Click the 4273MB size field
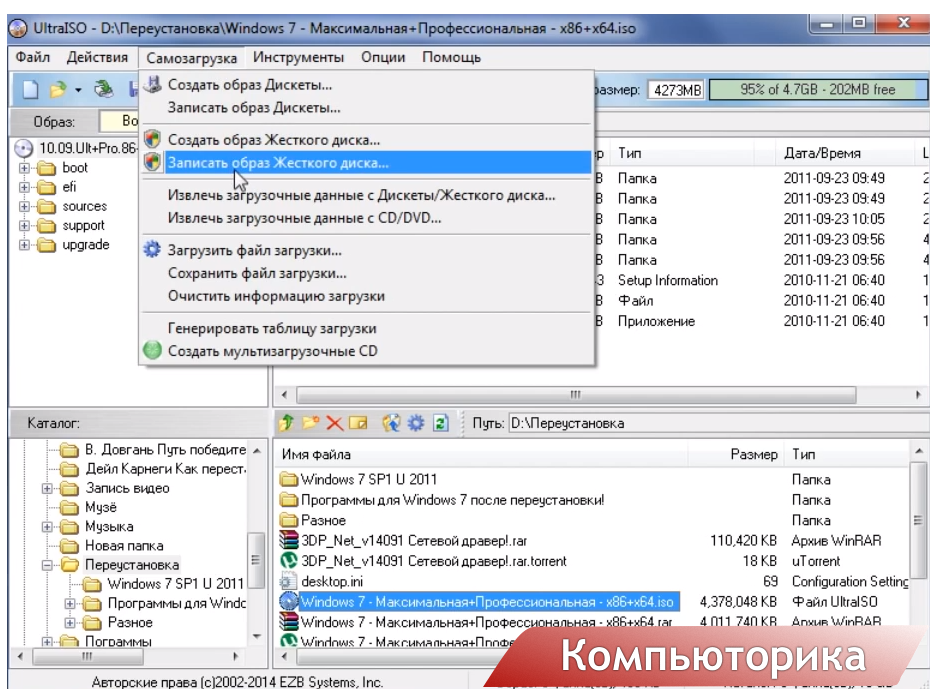This screenshot has width=935, height=690. click(677, 90)
